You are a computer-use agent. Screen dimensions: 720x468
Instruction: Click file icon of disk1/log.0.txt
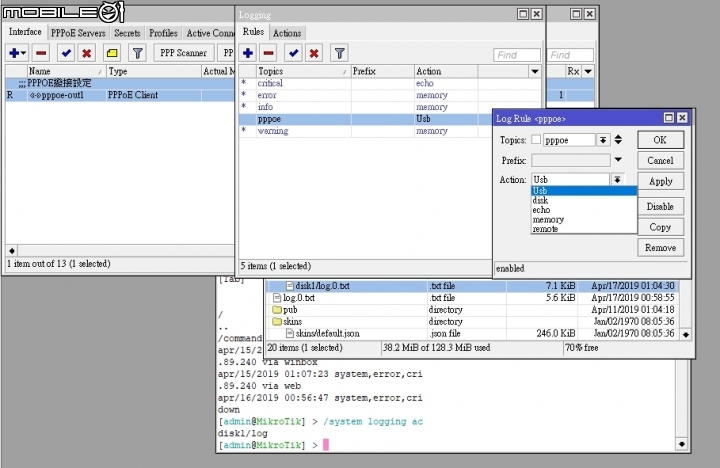coord(290,286)
